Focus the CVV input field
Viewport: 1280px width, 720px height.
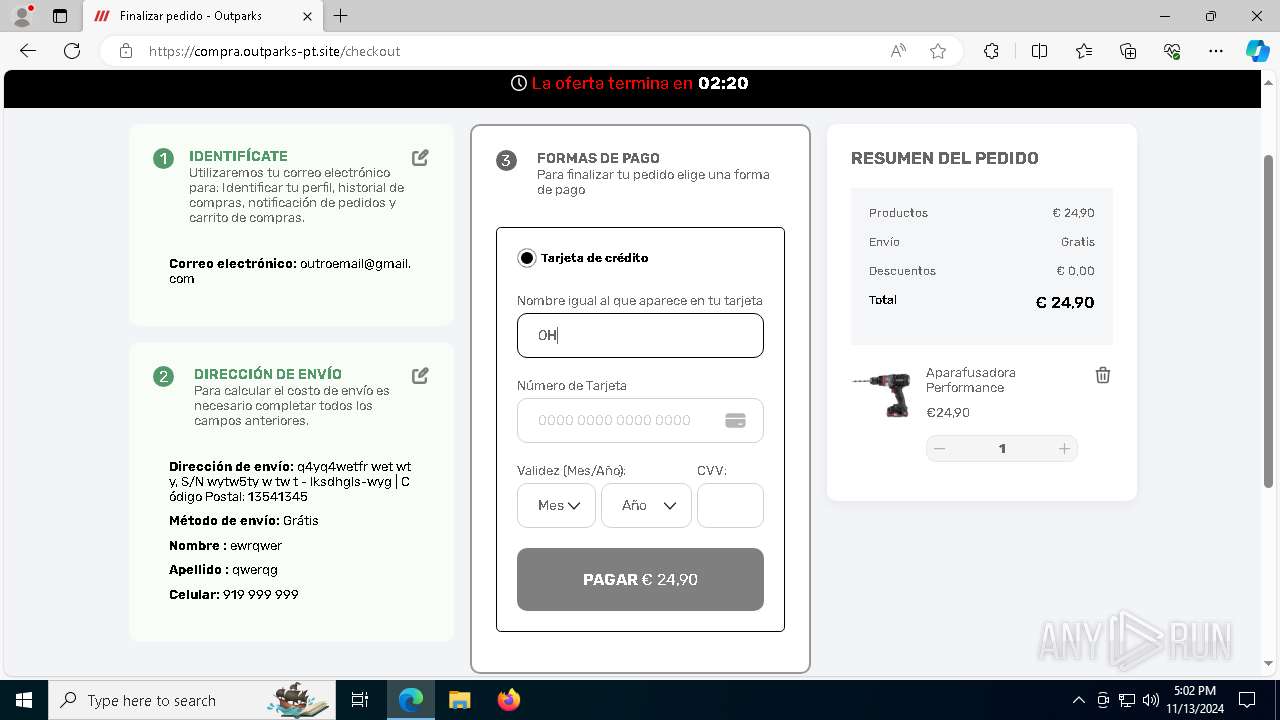pyautogui.click(x=730, y=505)
